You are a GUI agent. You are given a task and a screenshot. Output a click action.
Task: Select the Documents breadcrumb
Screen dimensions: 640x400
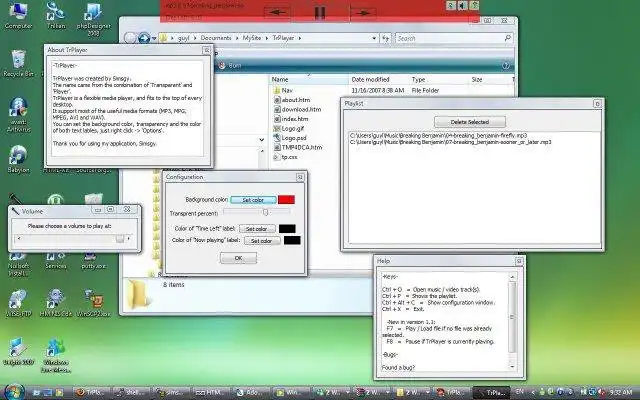(216, 38)
